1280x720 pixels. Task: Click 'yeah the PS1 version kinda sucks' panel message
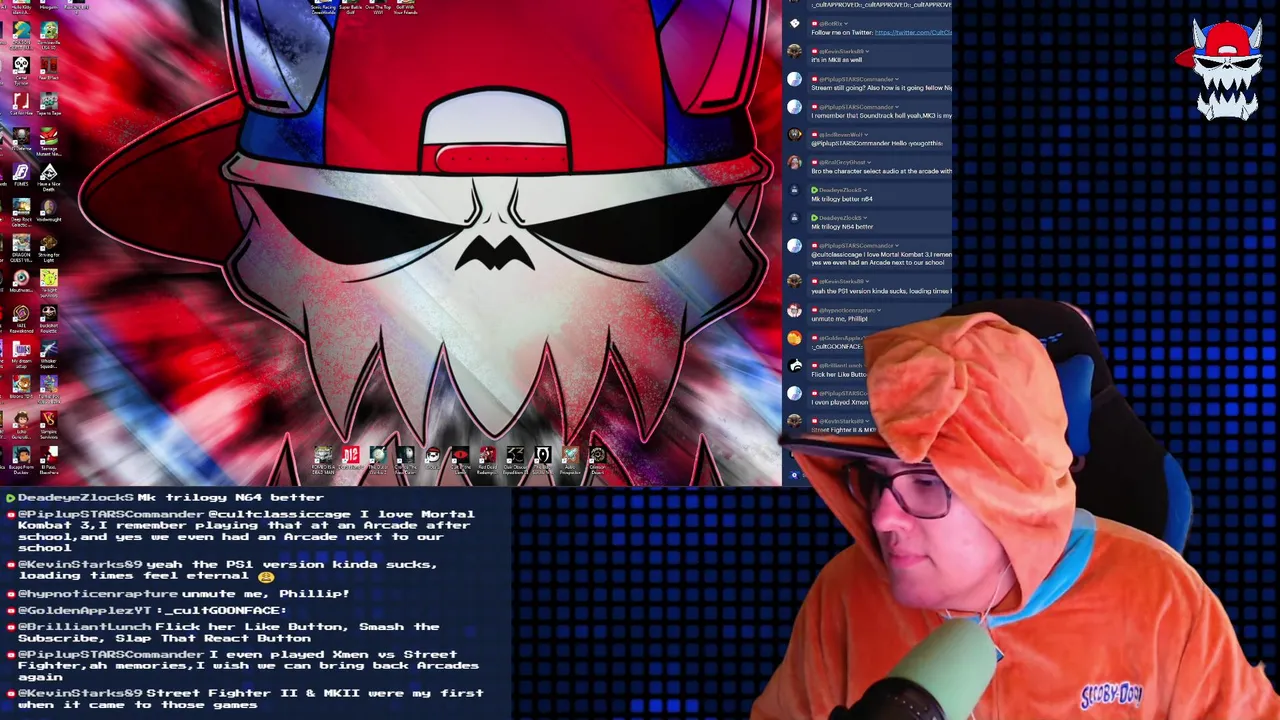pos(882,291)
